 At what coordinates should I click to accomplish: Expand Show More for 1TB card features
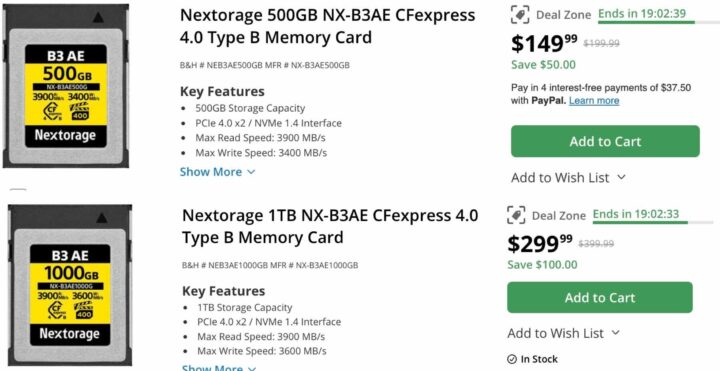click(x=219, y=367)
